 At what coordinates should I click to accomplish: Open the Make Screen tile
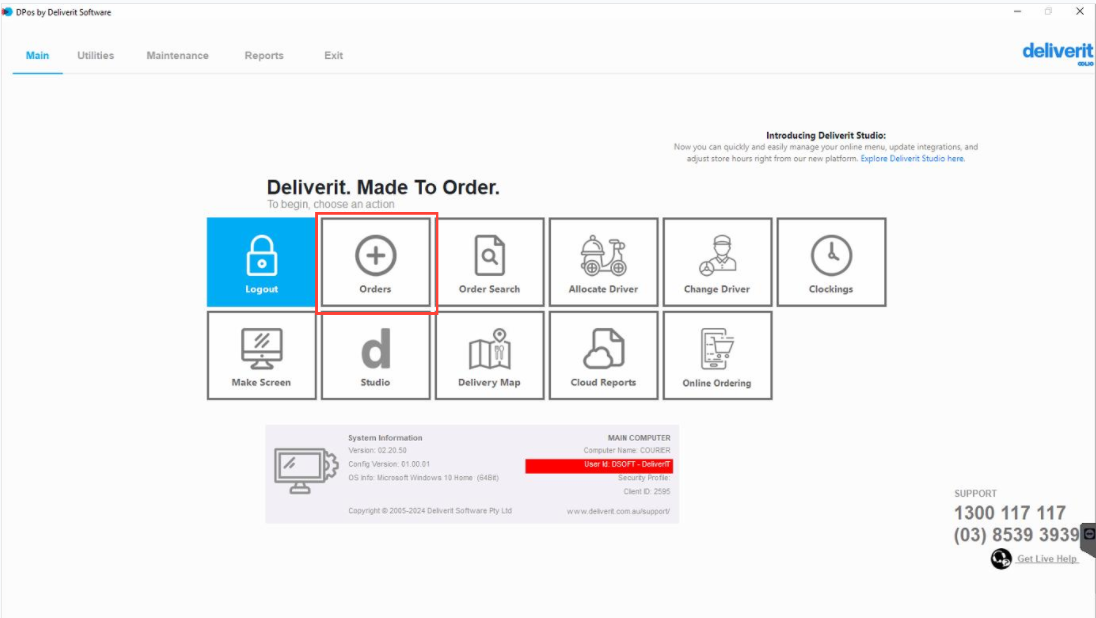261,356
